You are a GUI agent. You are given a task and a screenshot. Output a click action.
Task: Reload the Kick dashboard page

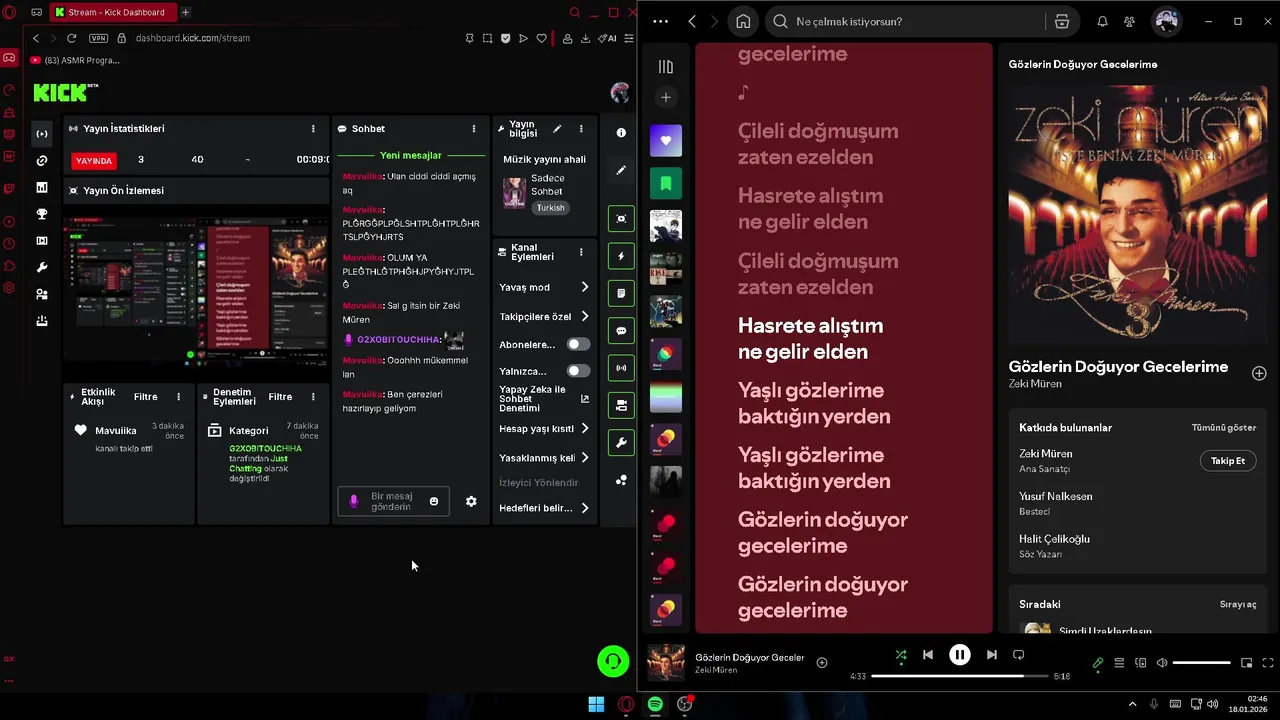pos(71,38)
